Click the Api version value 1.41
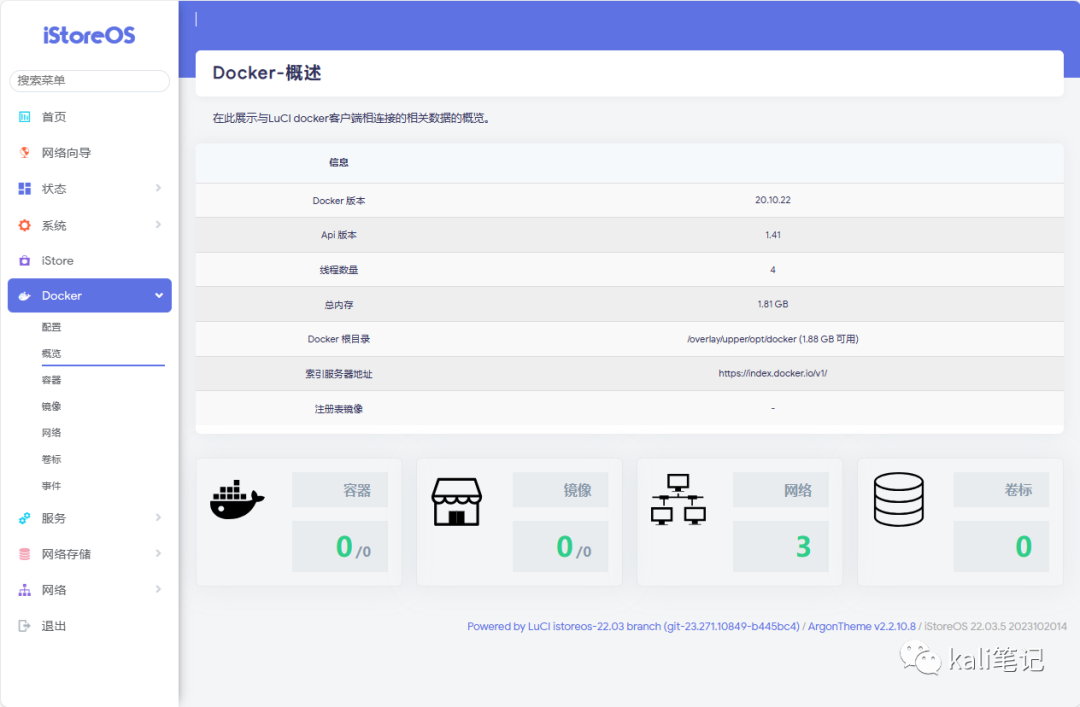The height and width of the screenshot is (707, 1080). (773, 235)
